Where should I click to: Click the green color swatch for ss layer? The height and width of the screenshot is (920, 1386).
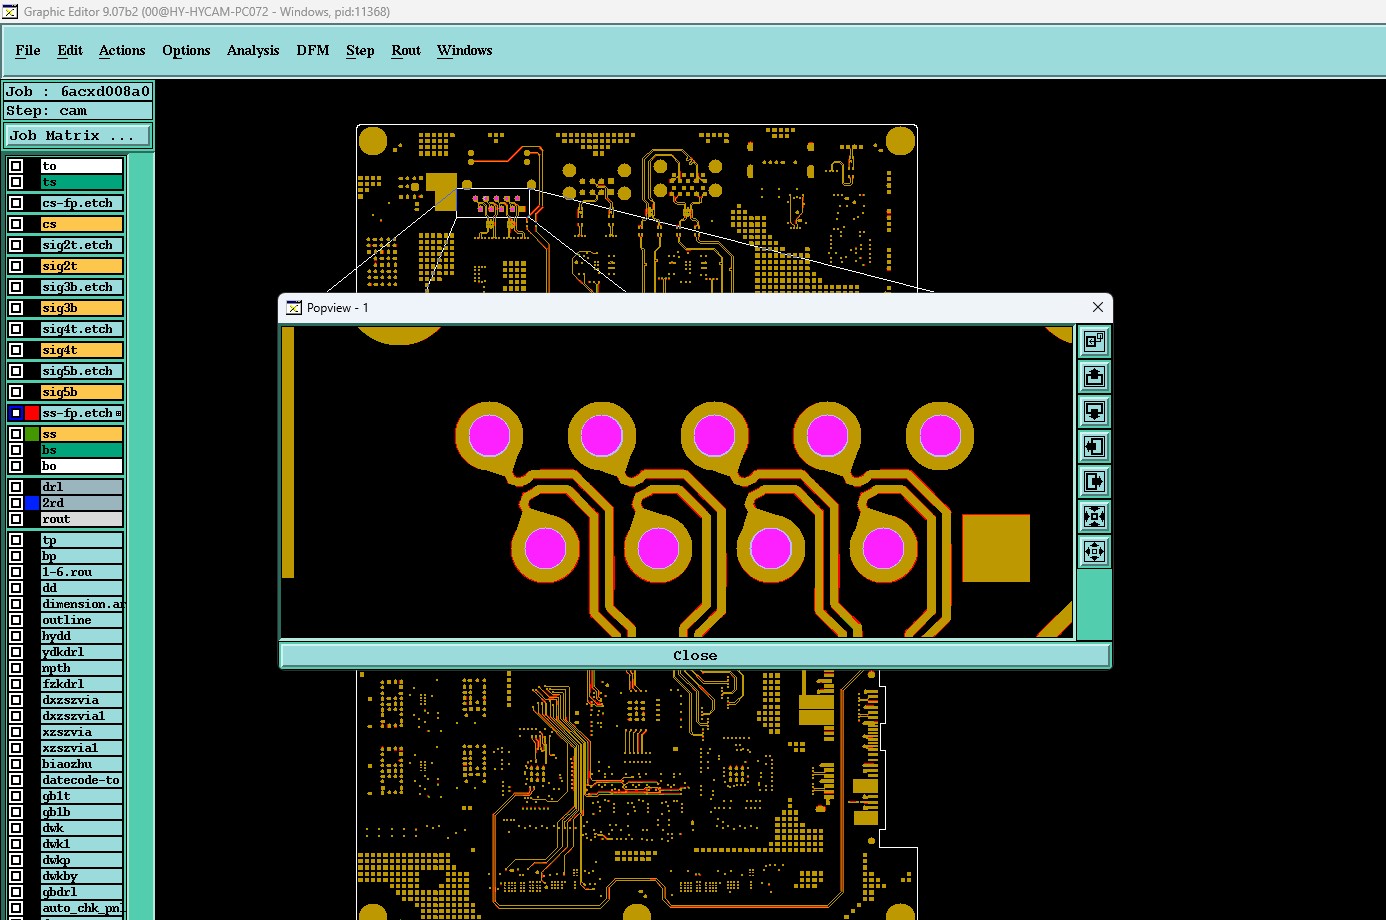32,434
